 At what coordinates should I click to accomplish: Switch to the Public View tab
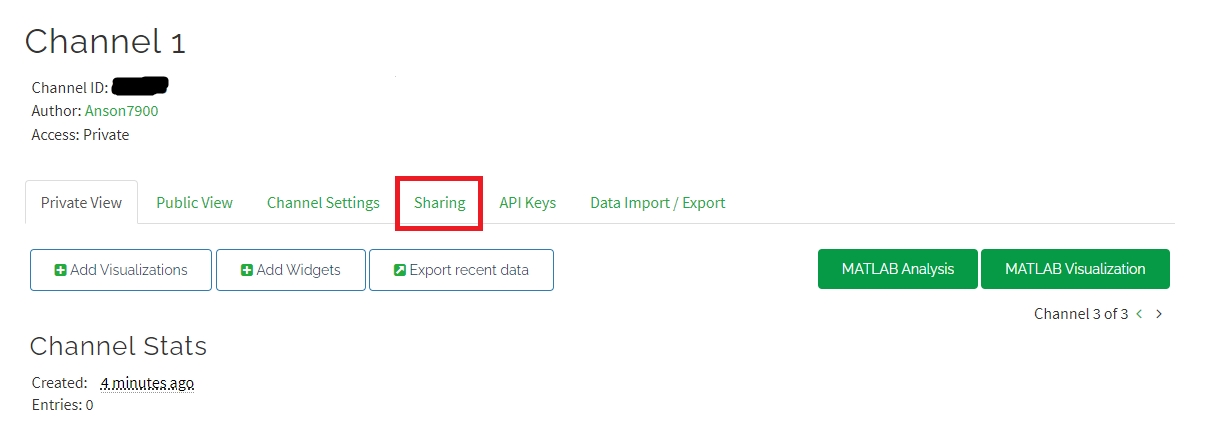point(194,202)
